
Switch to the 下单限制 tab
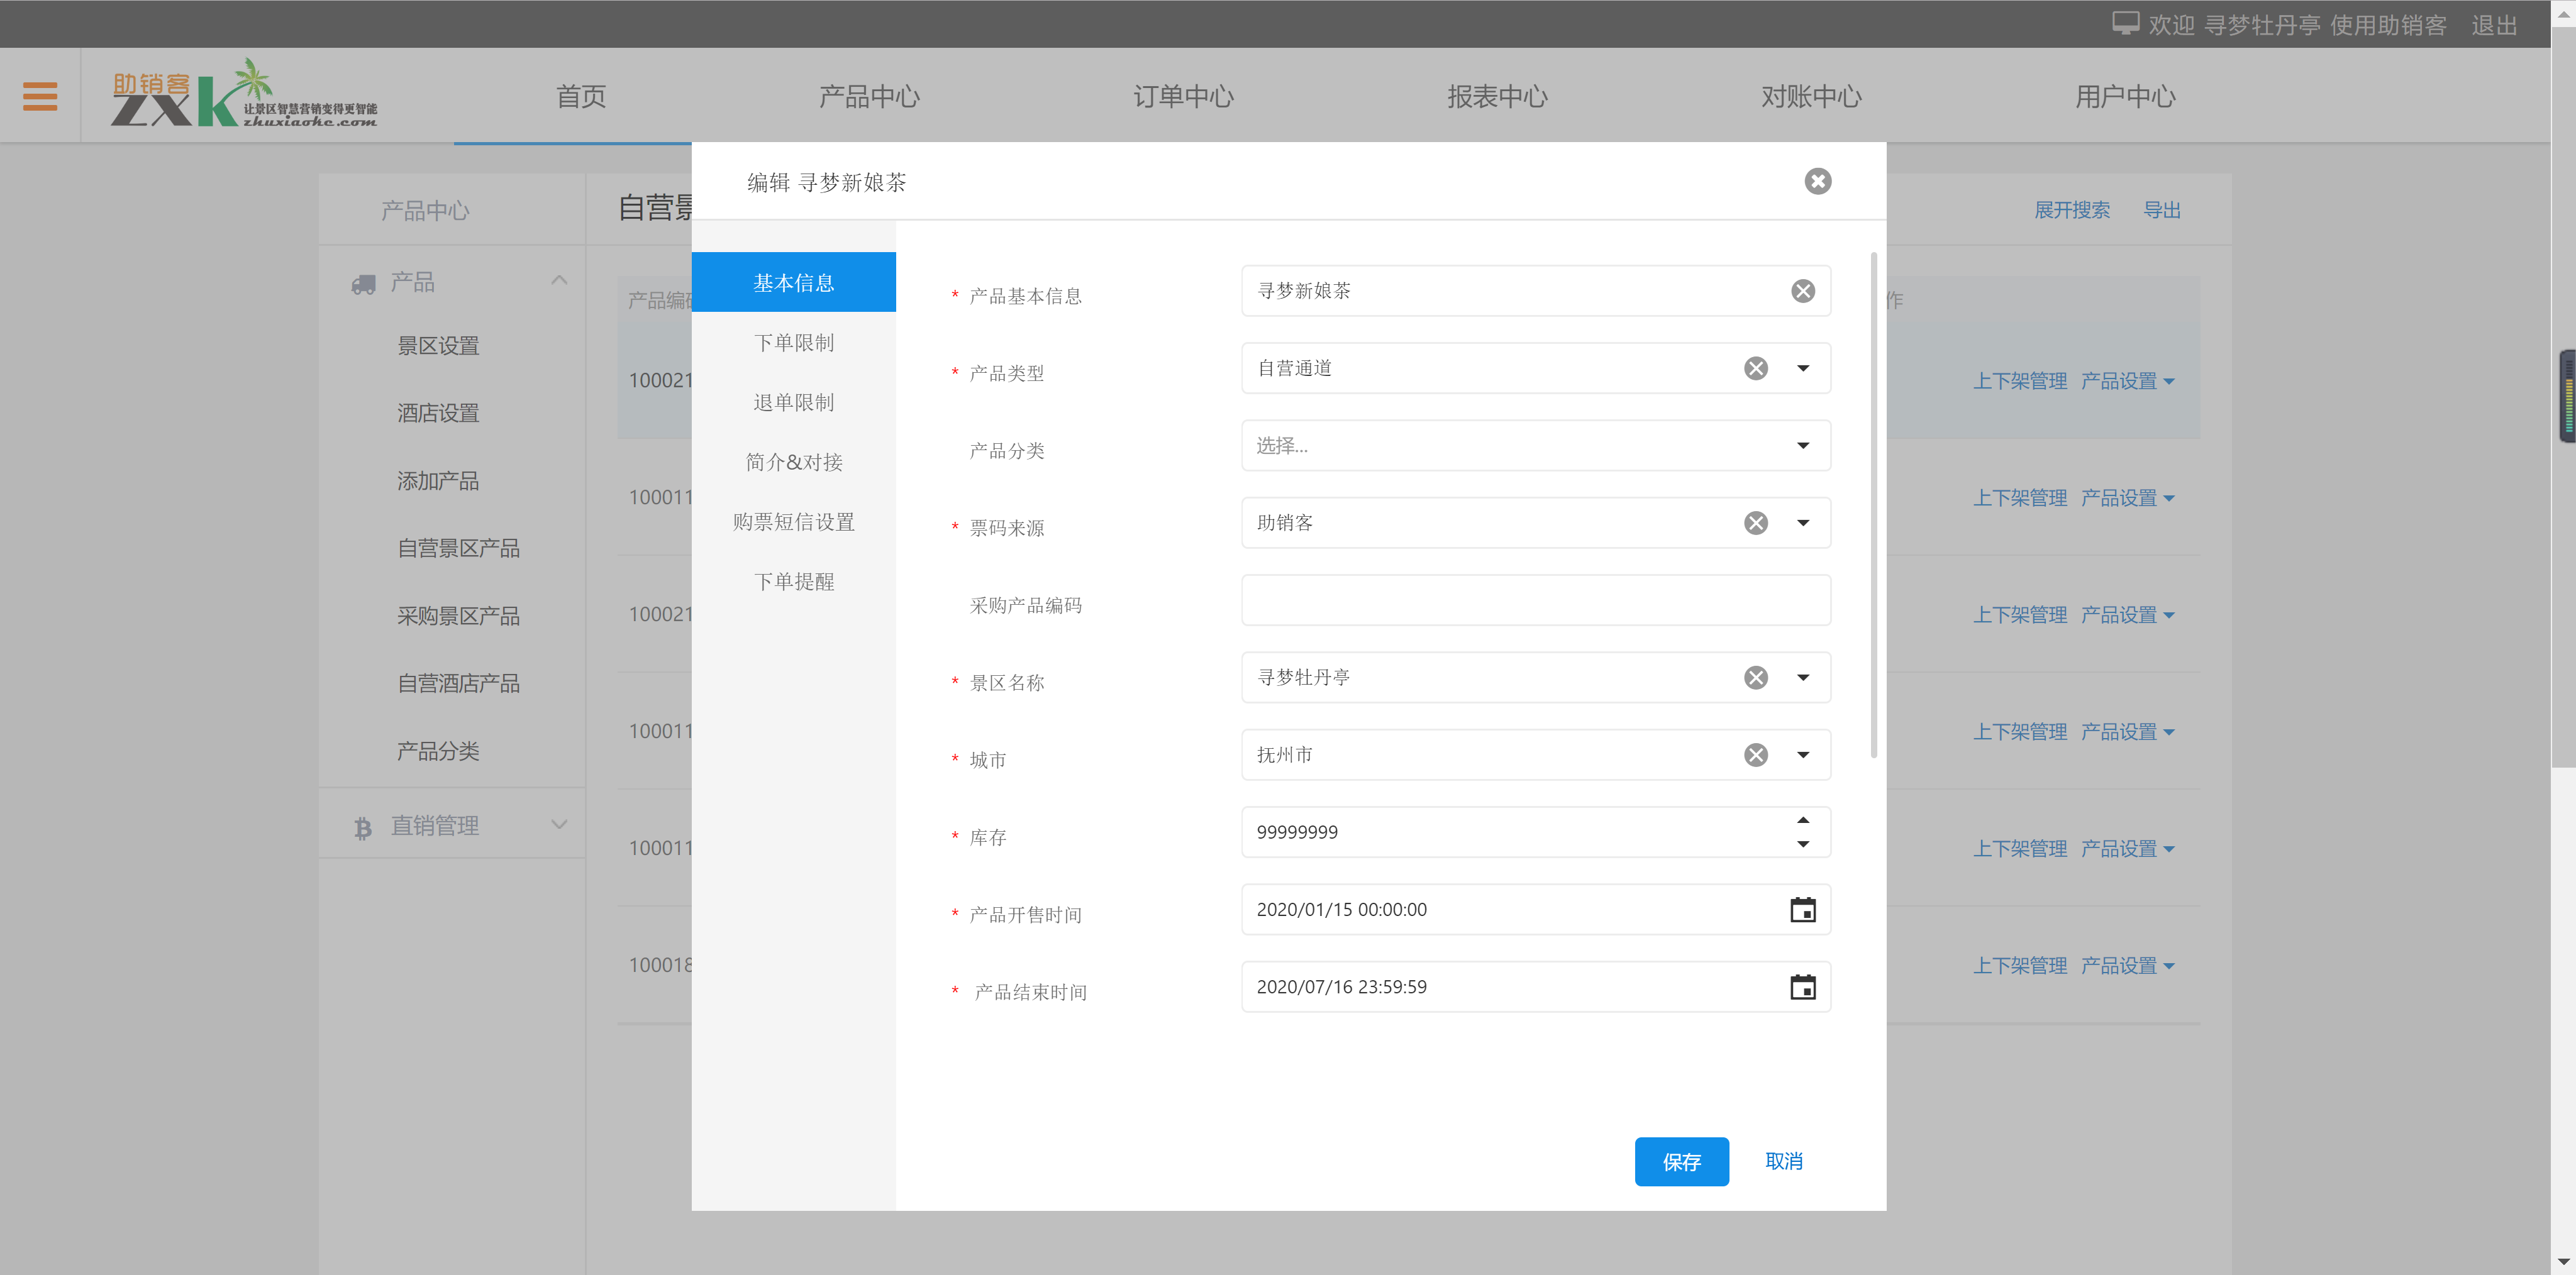(x=793, y=343)
